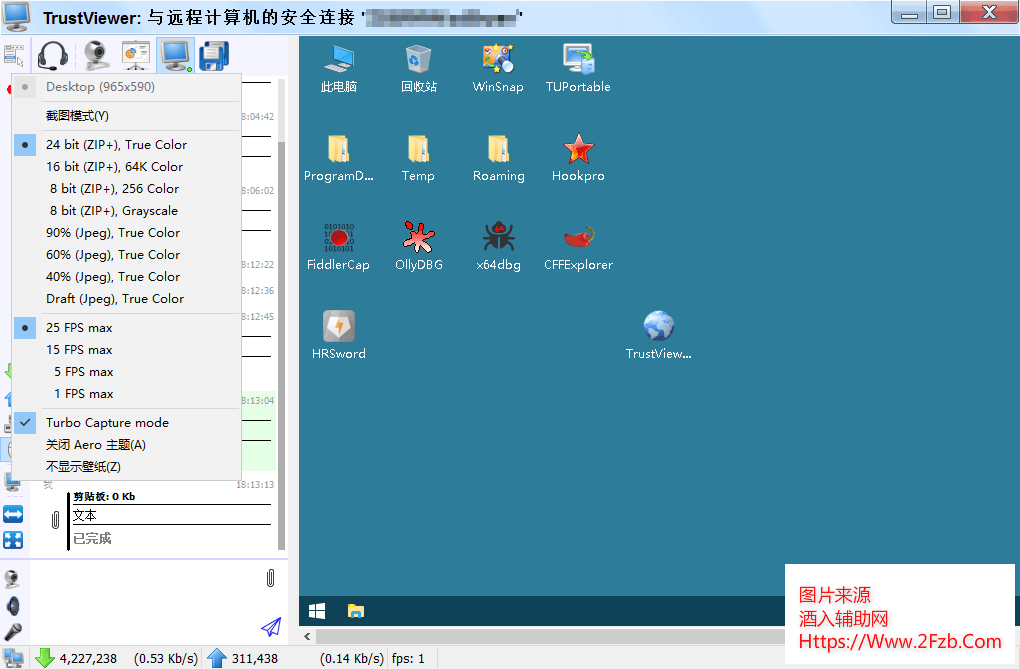This screenshot has height=669, width=1020.
Task: Toggle Turbo Capture mode checkmark
Action: pos(107,423)
